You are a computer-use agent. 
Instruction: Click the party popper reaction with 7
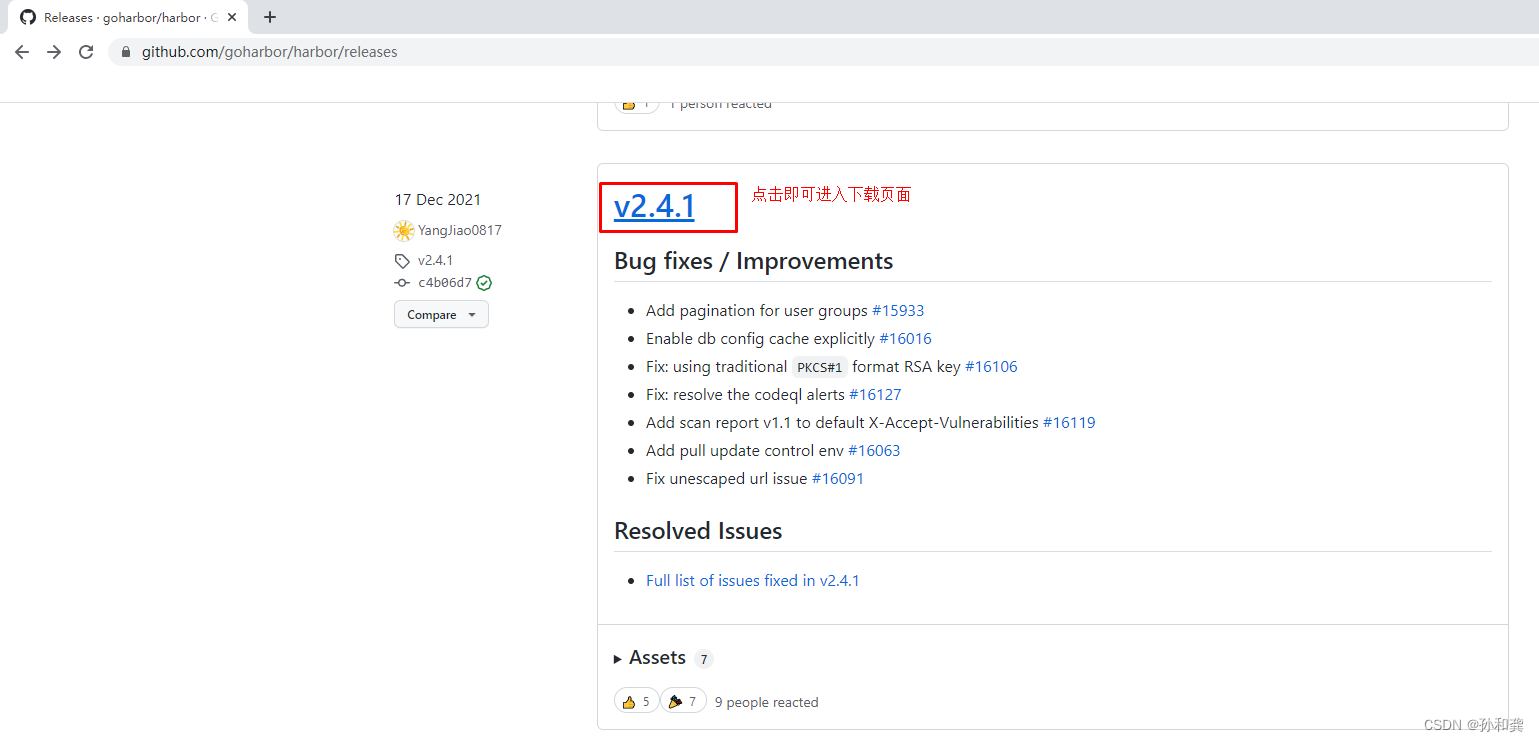683,701
